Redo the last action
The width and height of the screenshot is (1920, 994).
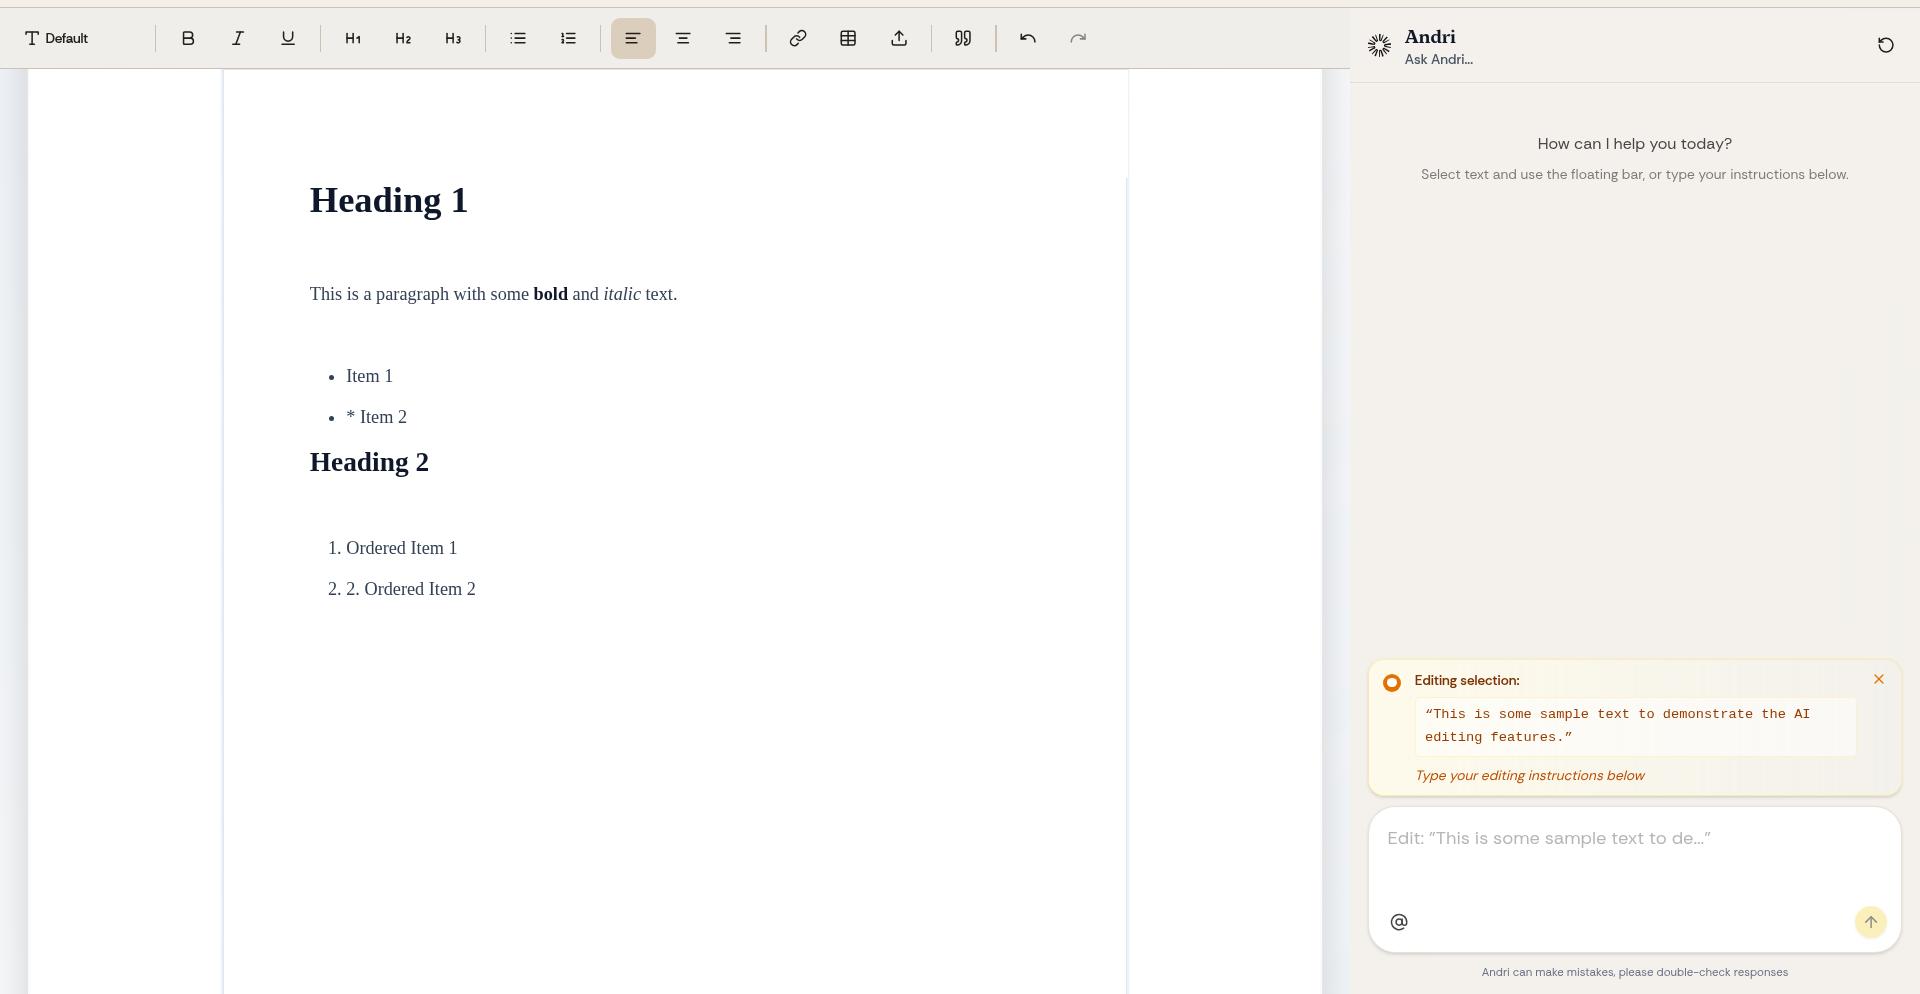(1078, 38)
